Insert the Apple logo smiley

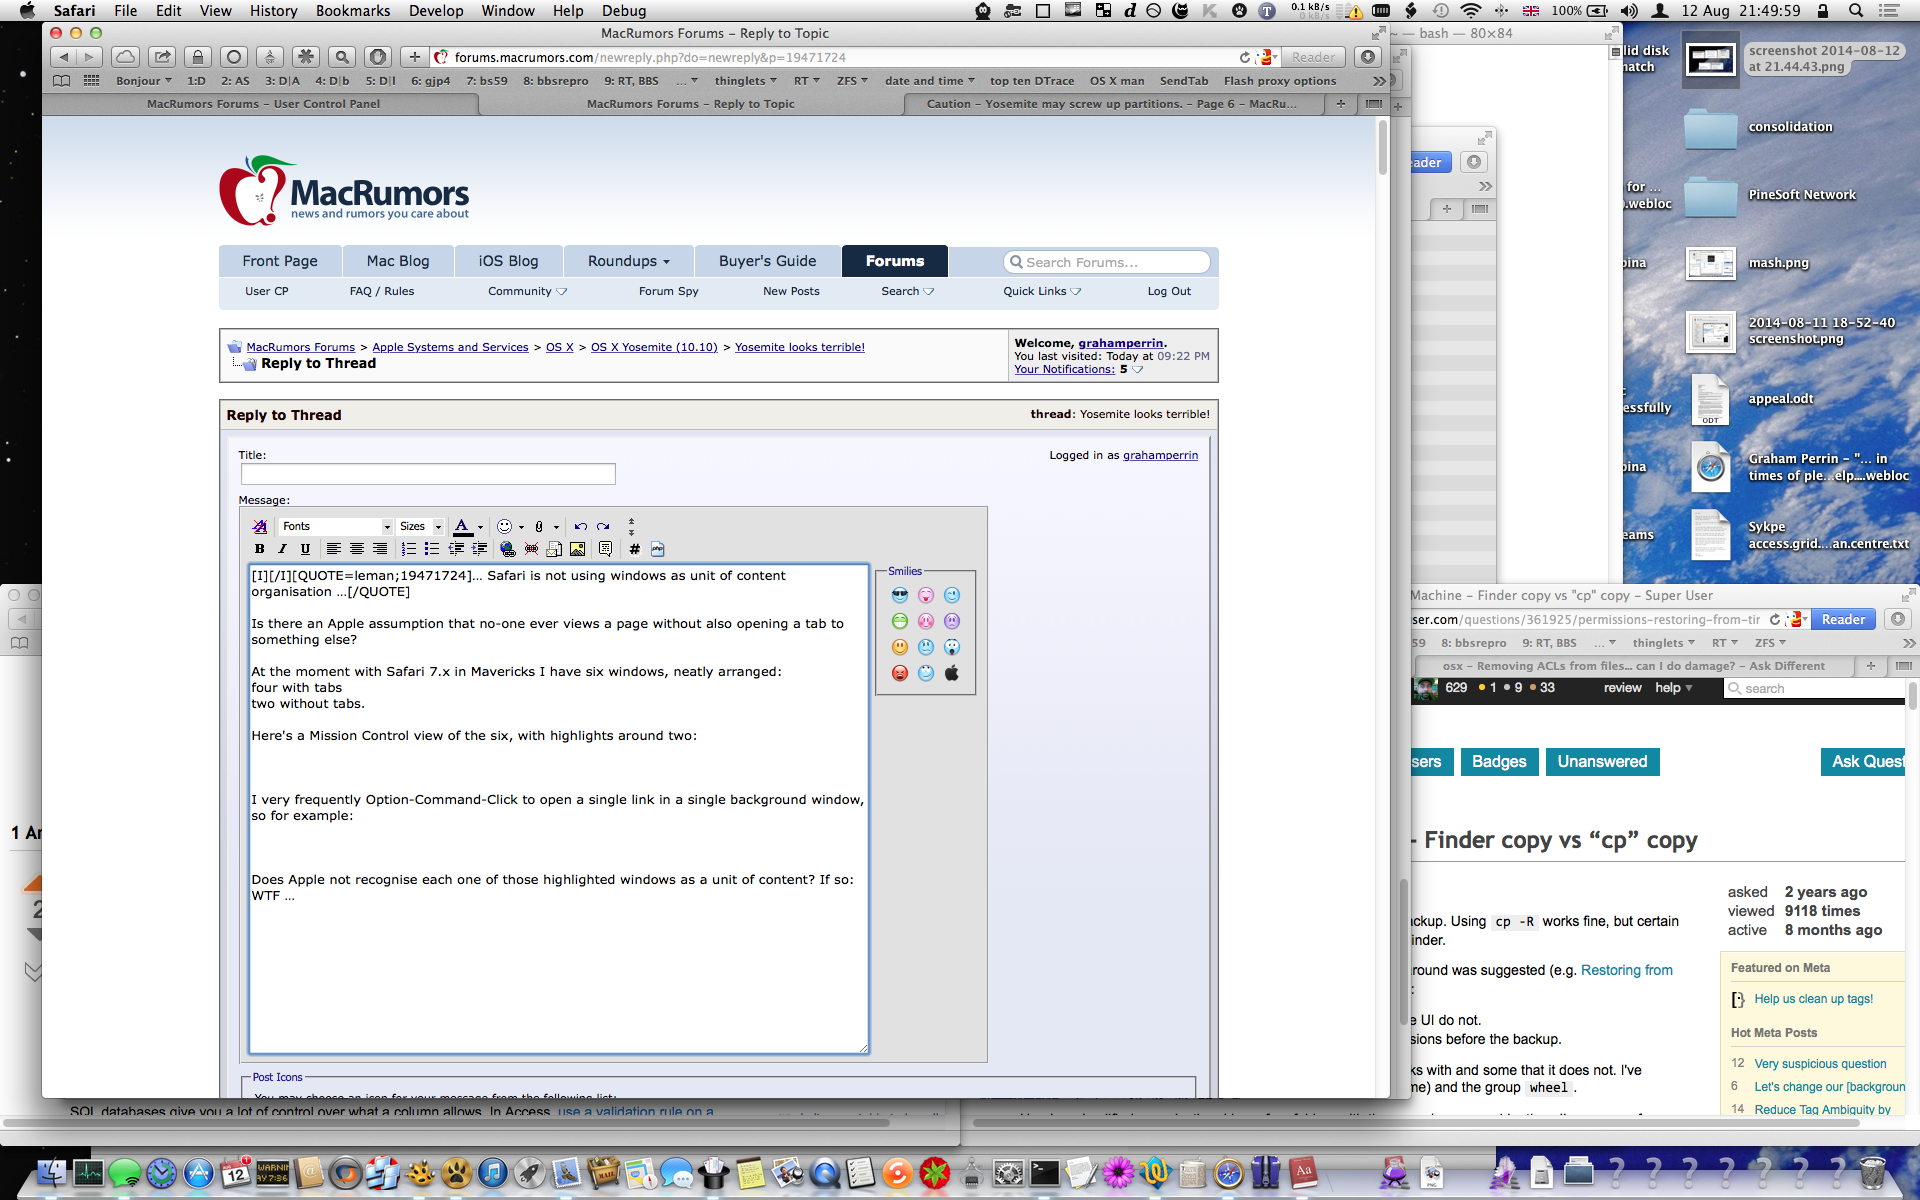tap(952, 673)
